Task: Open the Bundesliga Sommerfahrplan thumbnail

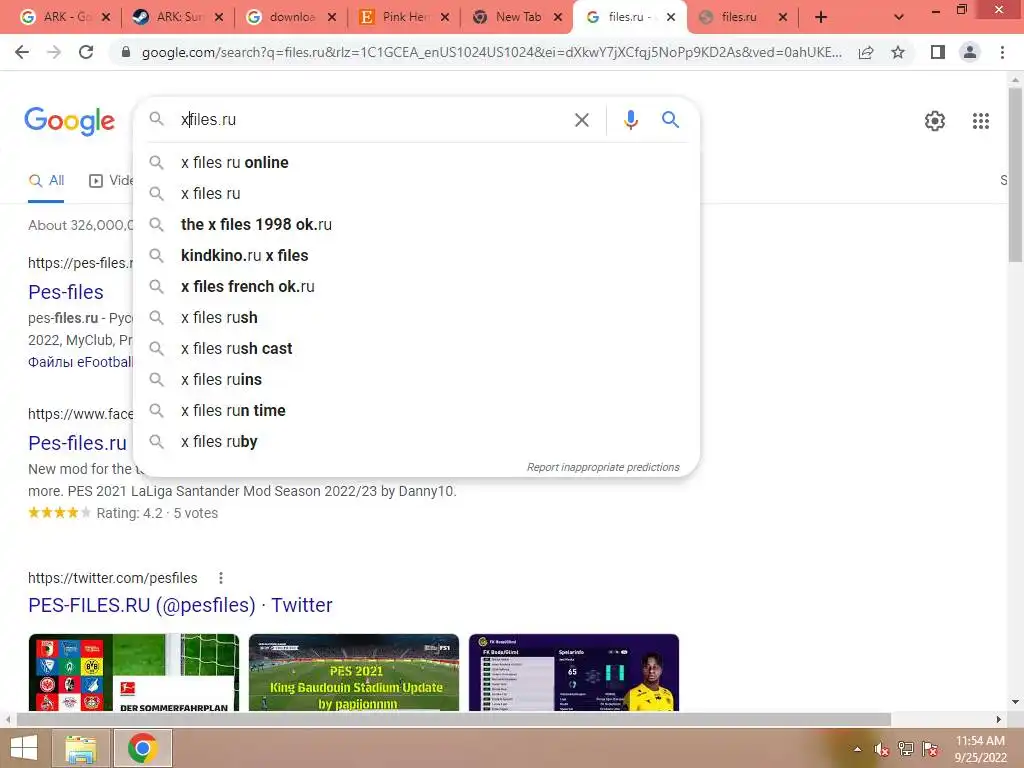Action: pyautogui.click(x=134, y=672)
